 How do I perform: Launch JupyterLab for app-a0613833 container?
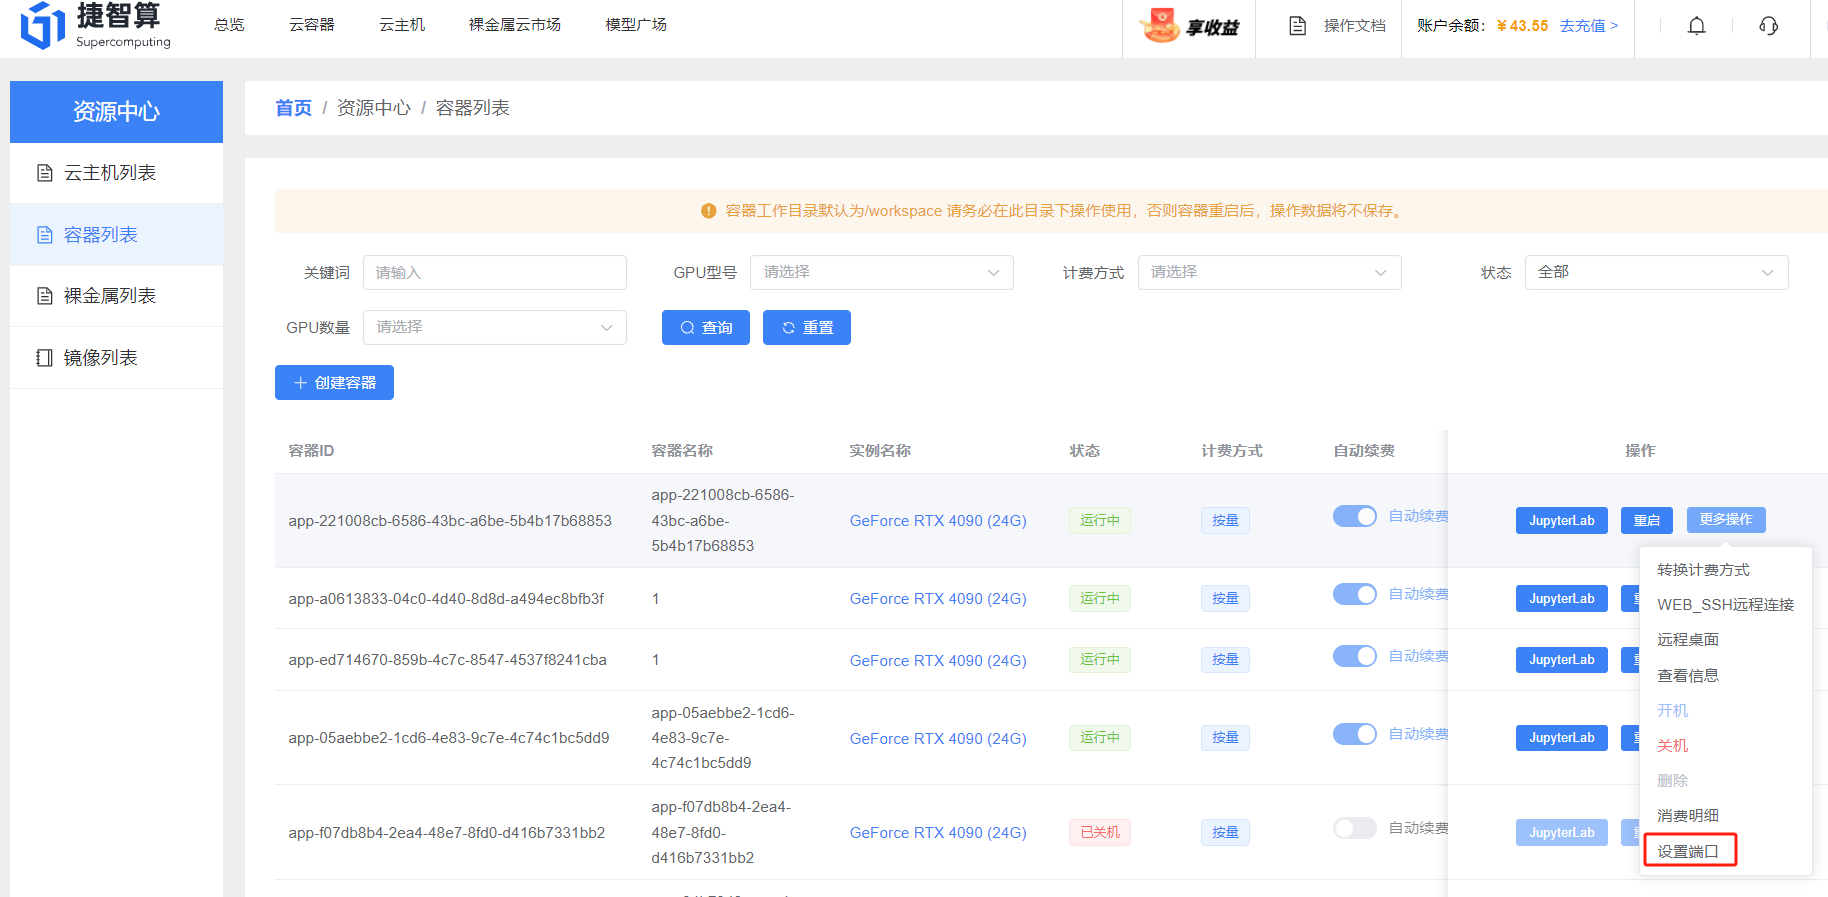pos(1562,598)
